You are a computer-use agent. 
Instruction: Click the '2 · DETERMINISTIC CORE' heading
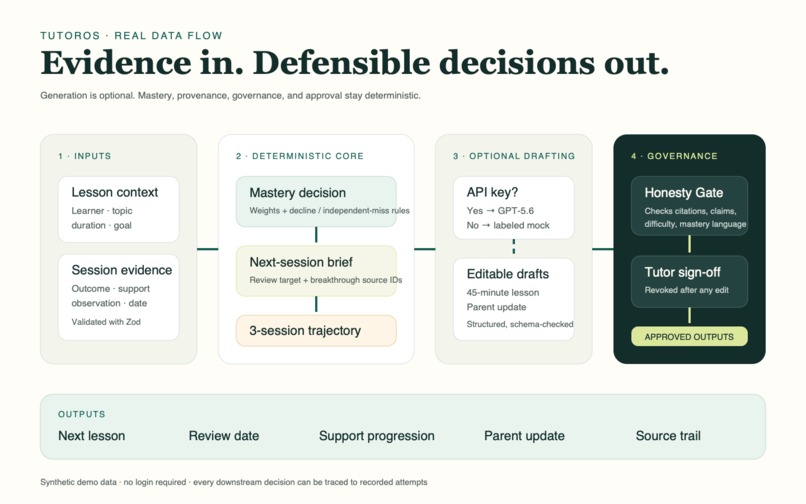tap(300, 156)
